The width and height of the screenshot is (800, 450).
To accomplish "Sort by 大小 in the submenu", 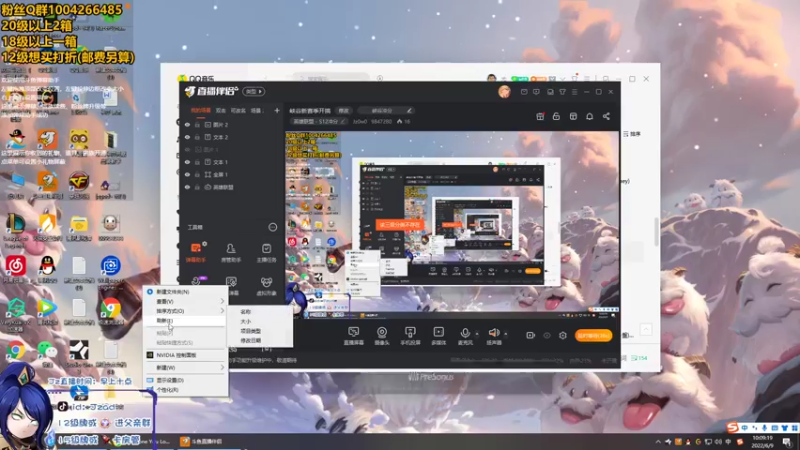I will (x=260, y=321).
